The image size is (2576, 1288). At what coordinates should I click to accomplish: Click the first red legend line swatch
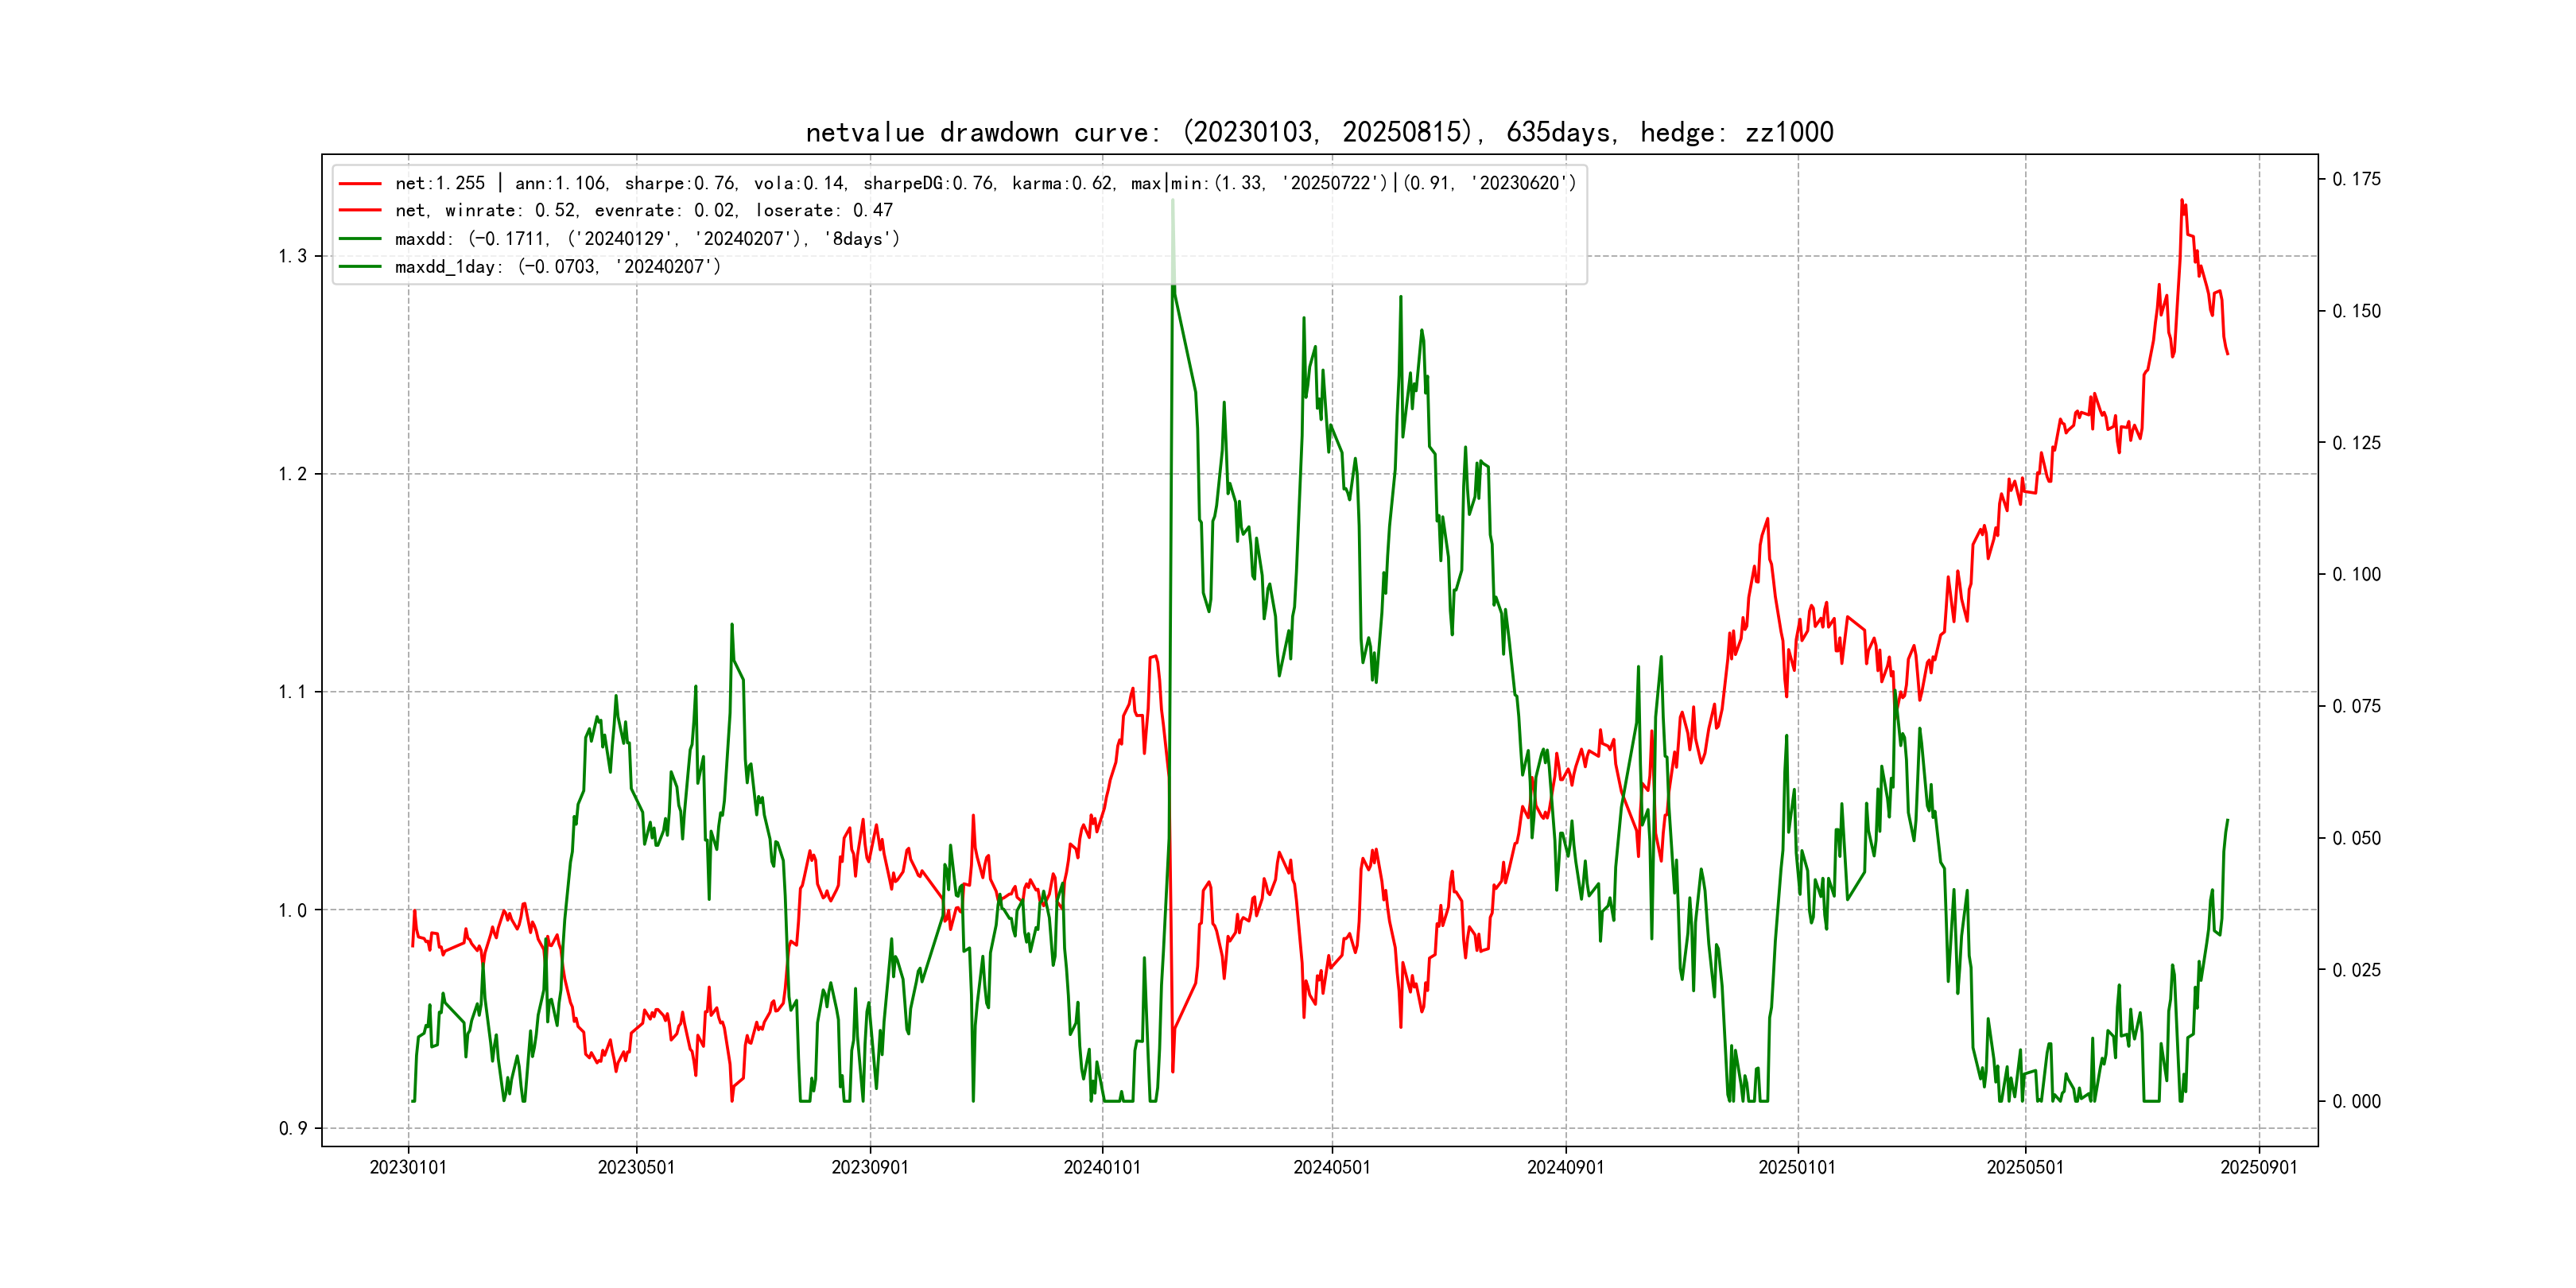[360, 184]
